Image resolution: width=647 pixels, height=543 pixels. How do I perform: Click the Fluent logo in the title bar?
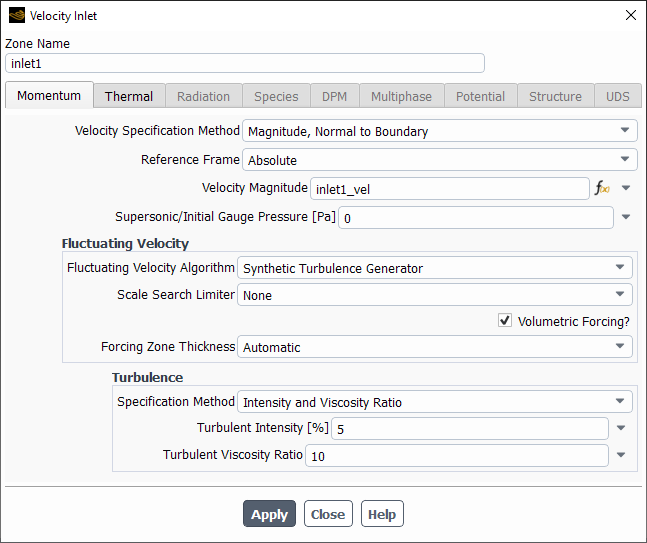16,15
